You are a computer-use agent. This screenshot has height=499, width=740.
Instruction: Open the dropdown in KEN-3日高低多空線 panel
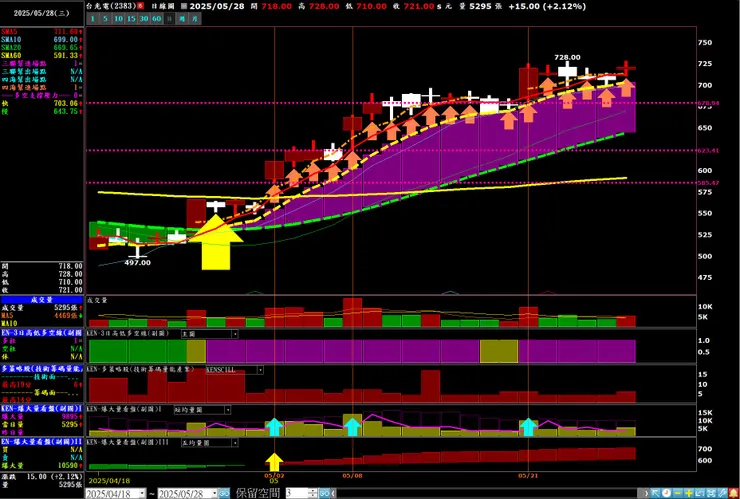point(235,334)
